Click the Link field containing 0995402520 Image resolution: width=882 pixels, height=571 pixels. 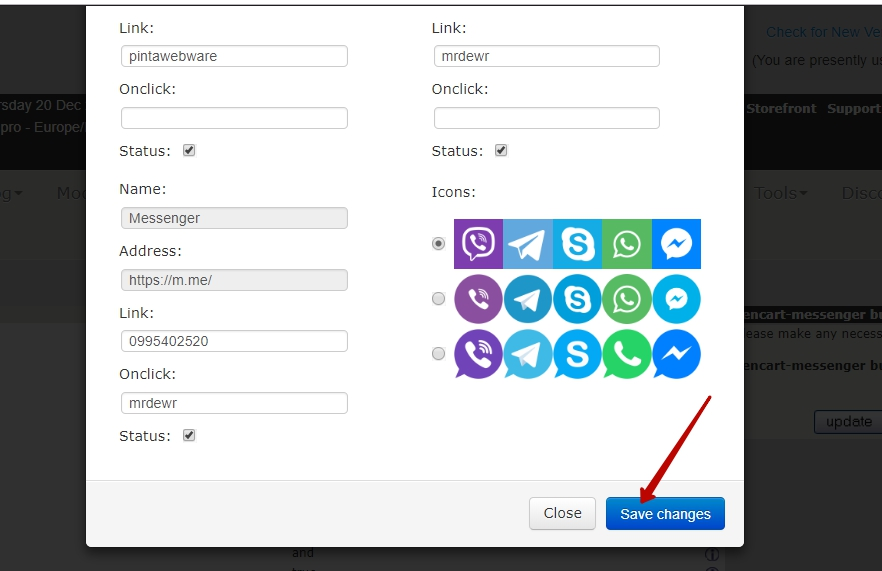[234, 341]
